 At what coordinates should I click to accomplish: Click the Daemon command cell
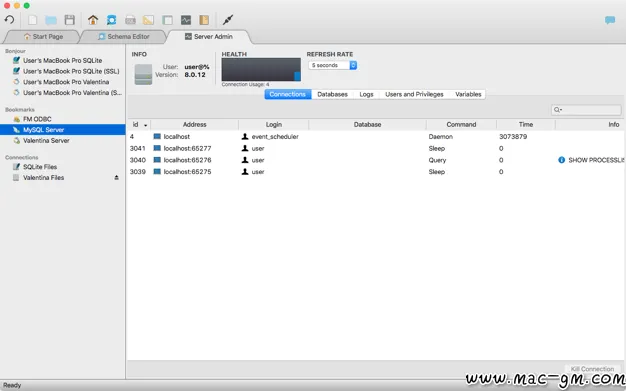coord(440,137)
